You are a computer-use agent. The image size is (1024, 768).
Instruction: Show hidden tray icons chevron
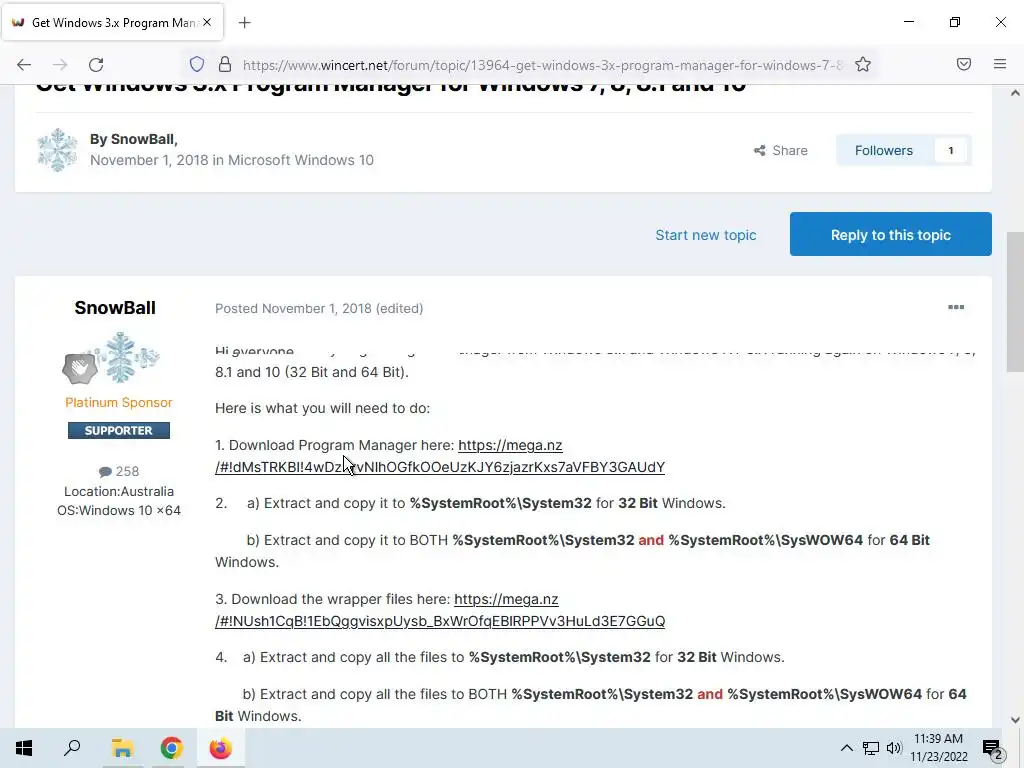click(846, 748)
